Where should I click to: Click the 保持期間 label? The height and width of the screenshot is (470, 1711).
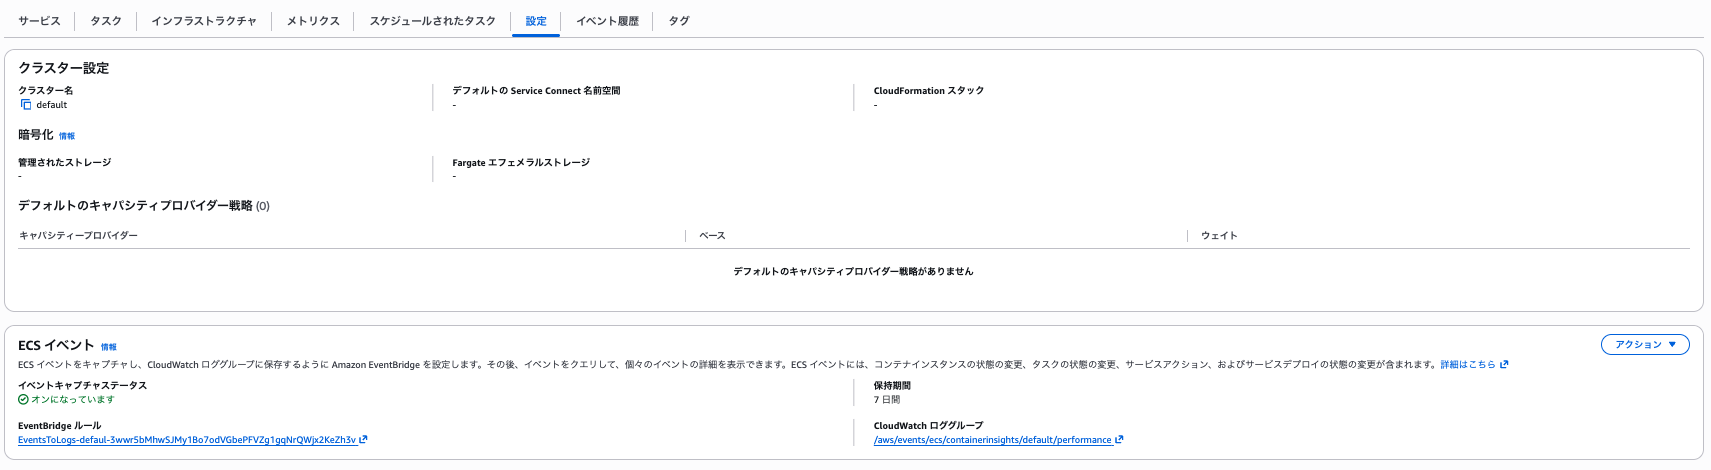point(892,386)
